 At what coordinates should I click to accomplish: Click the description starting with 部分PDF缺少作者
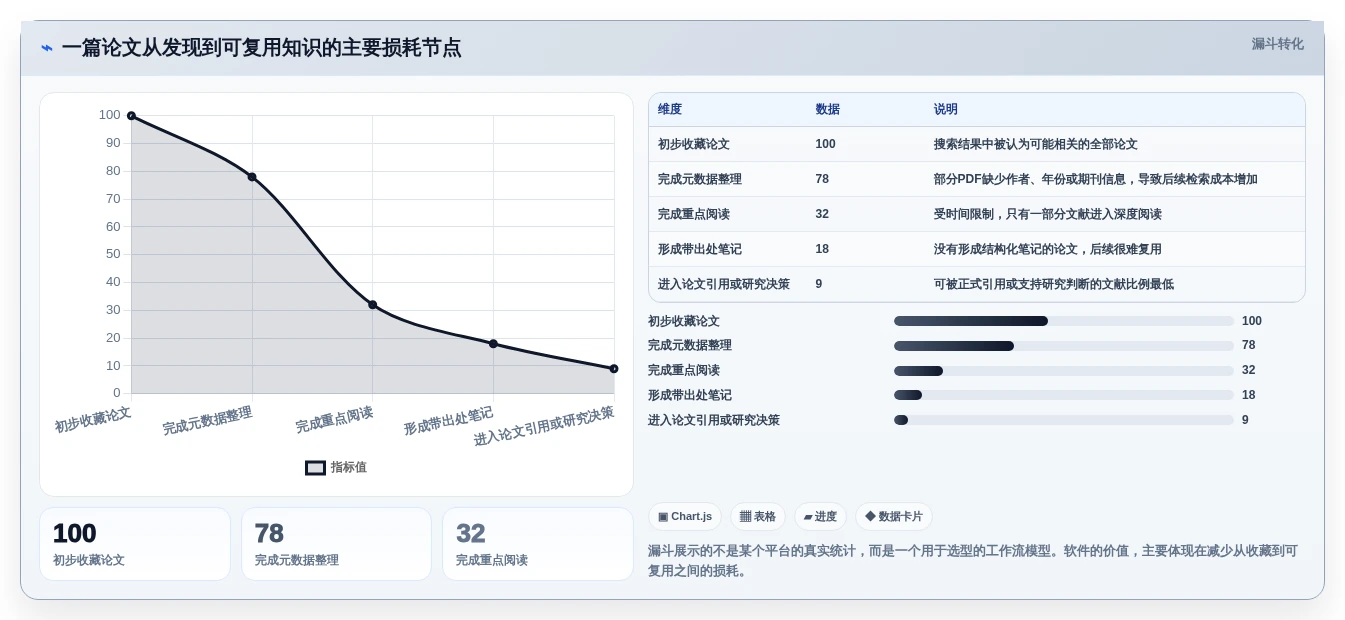tap(1095, 179)
